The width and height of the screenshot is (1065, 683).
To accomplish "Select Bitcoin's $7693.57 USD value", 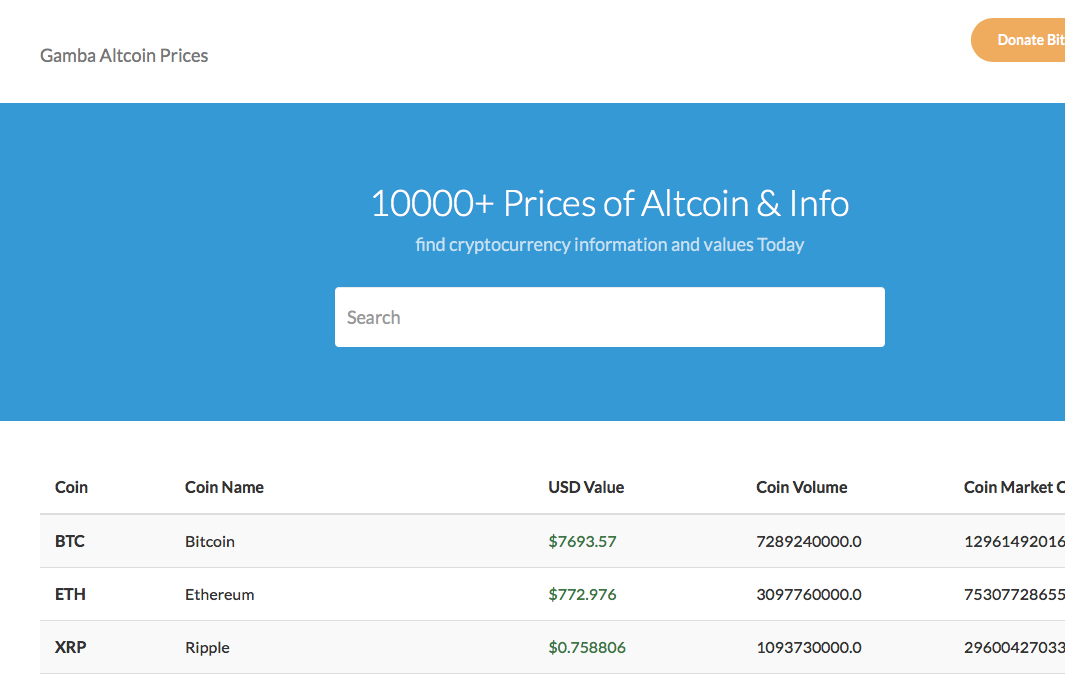I will (x=582, y=541).
